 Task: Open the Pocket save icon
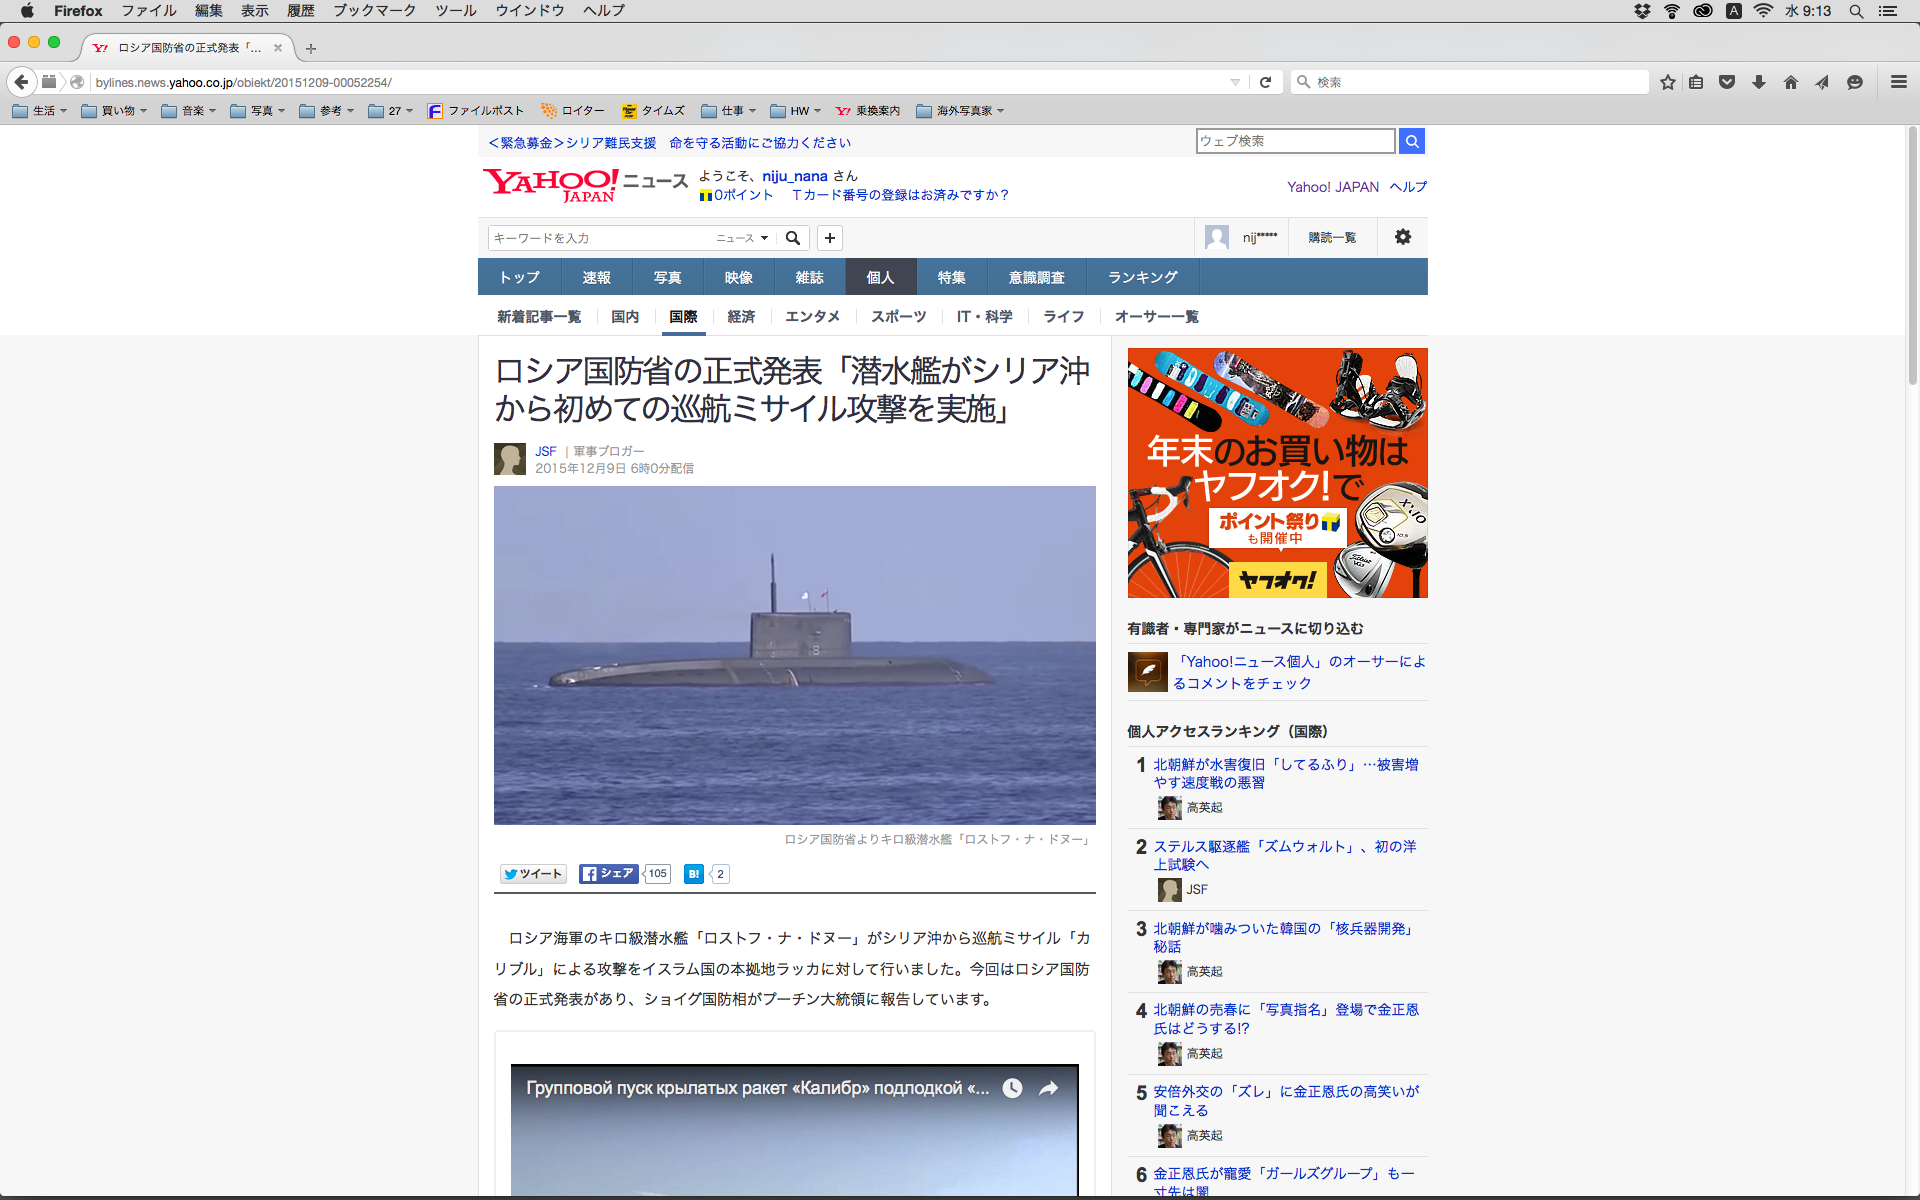coord(1727,82)
